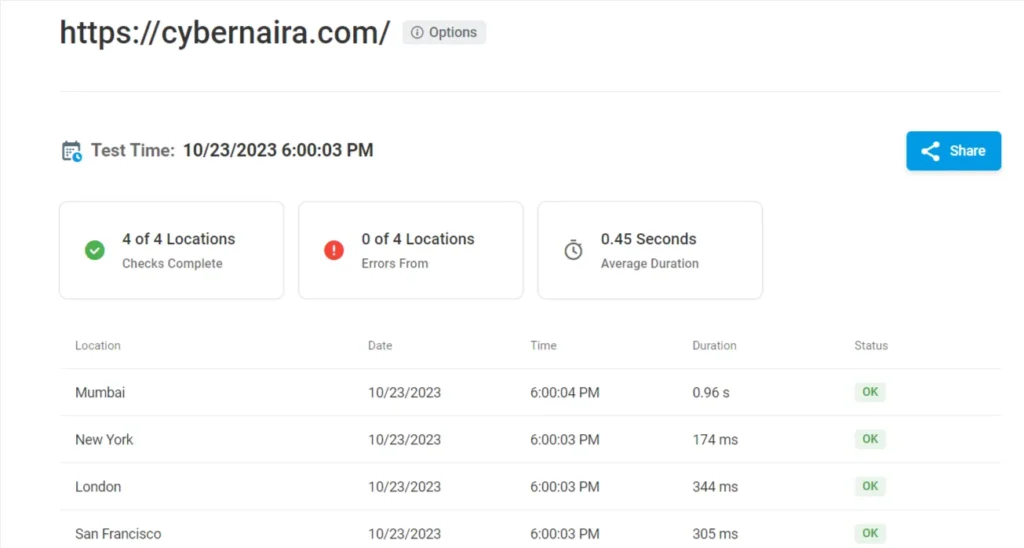Click the 6:00:04 PM time in Mumbai row
1024x548 pixels.
[x=565, y=393]
